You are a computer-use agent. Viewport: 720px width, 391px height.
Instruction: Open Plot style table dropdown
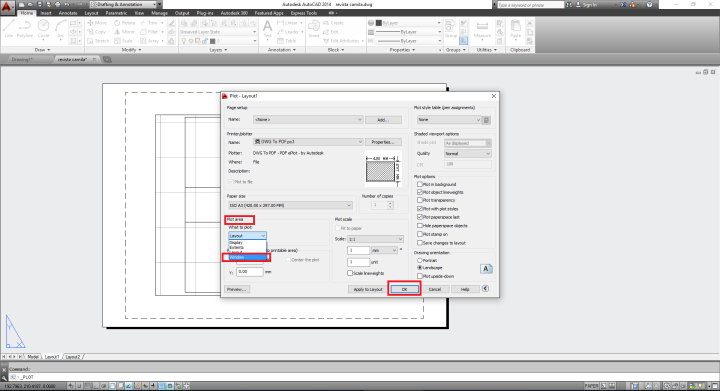point(449,120)
